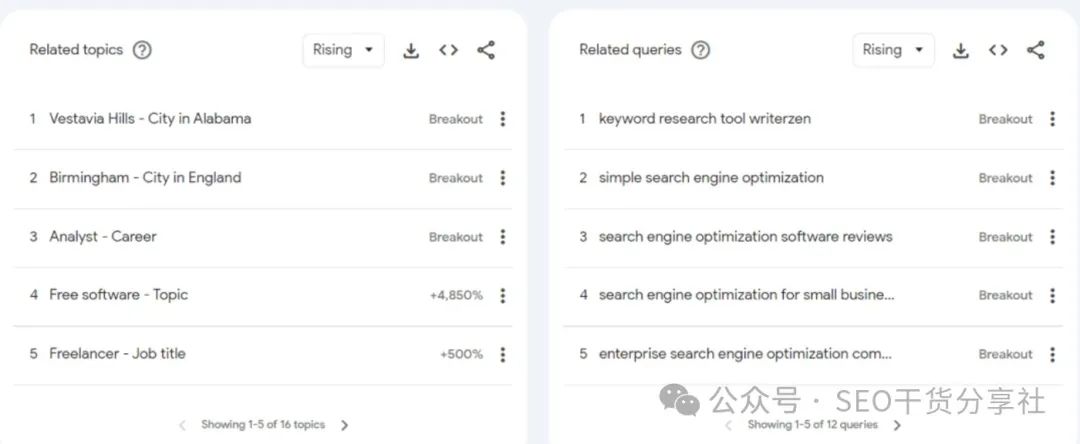
Task: Open embed code for Related topics
Action: pyautogui.click(x=448, y=50)
